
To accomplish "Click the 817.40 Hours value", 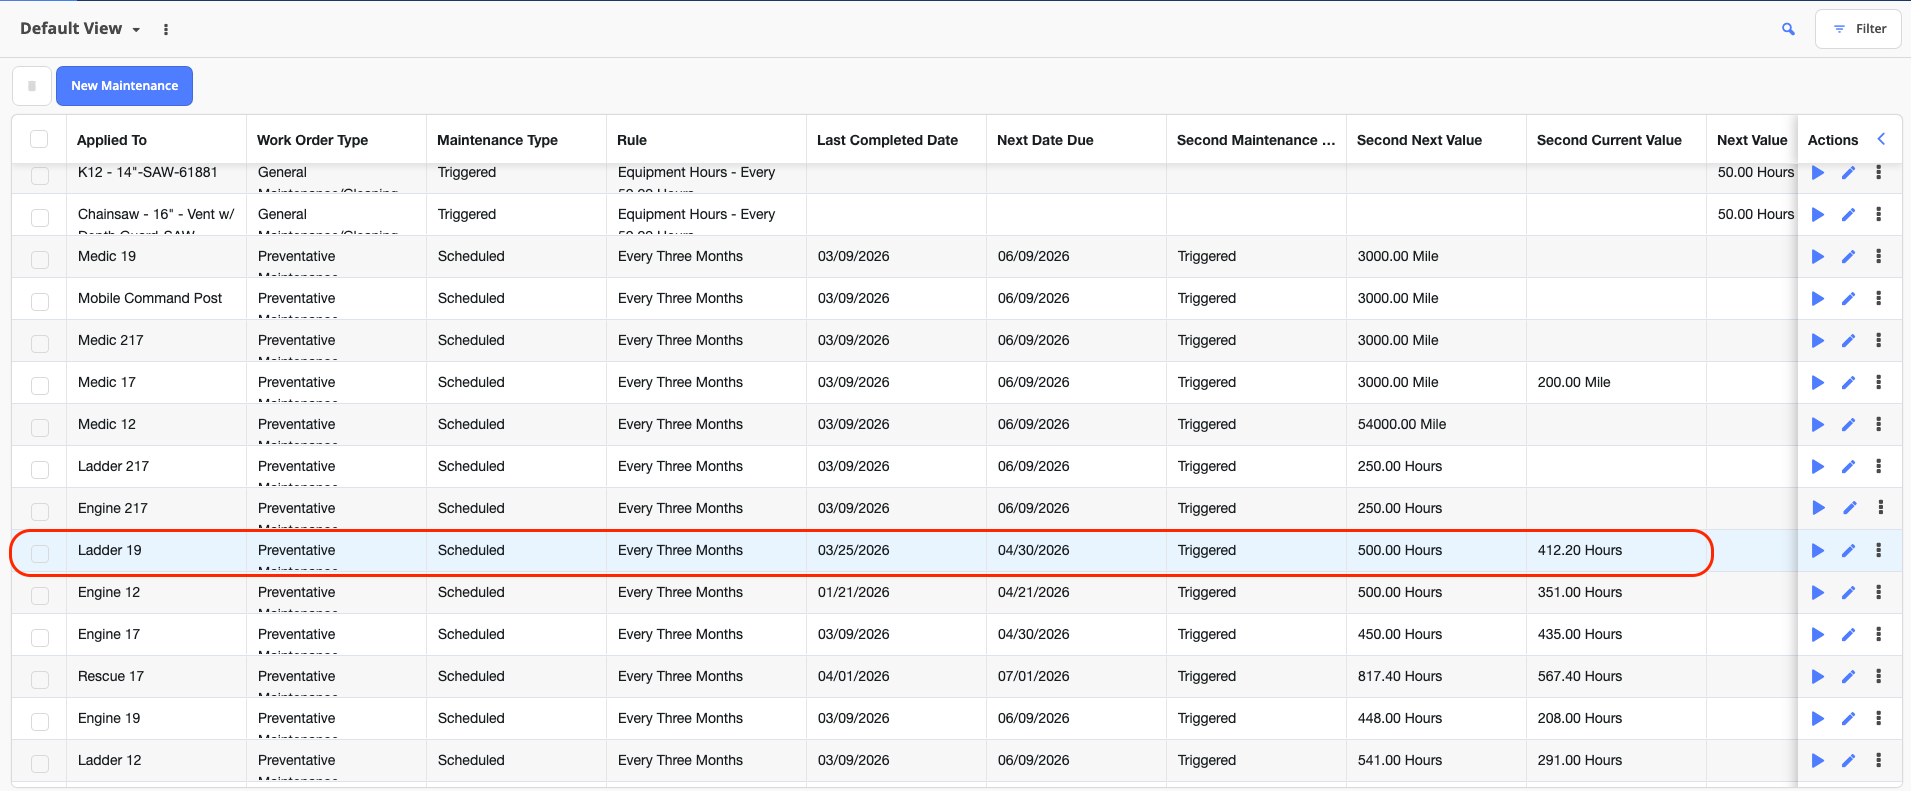I will 1400,676.
